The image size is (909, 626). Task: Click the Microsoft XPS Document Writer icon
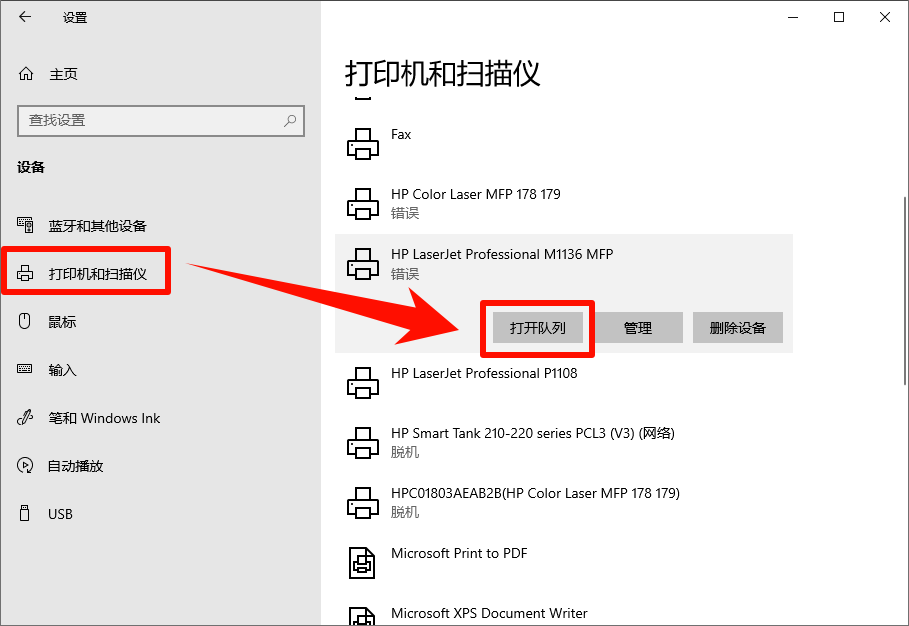tap(362, 616)
